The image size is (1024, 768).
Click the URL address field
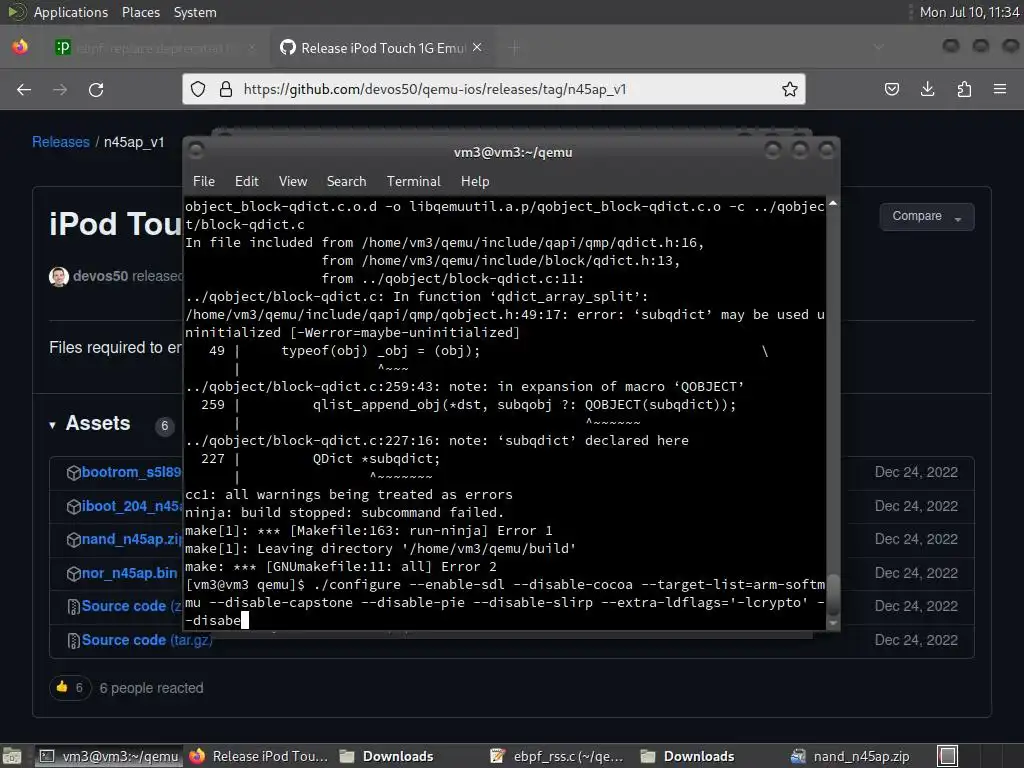tap(494, 89)
